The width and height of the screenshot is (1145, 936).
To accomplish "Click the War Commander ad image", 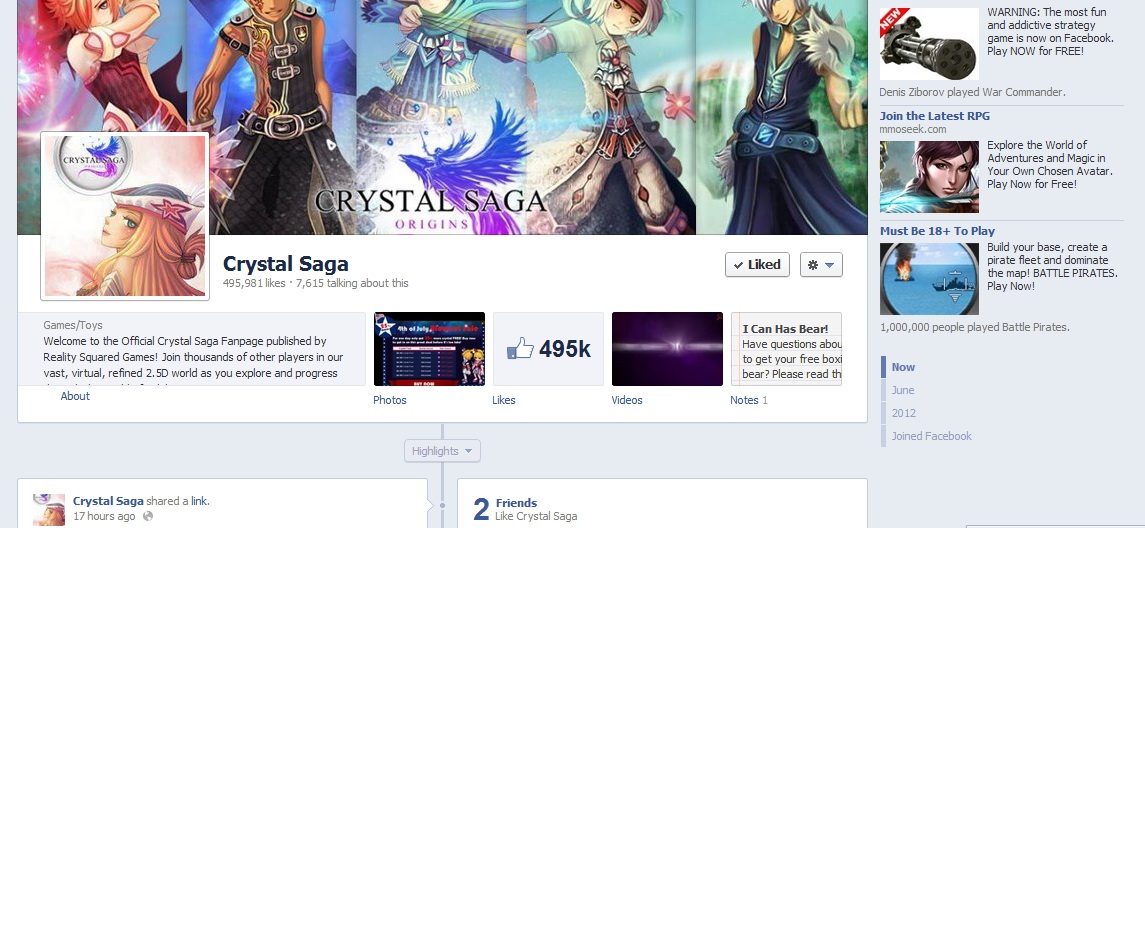I will tap(929, 44).
